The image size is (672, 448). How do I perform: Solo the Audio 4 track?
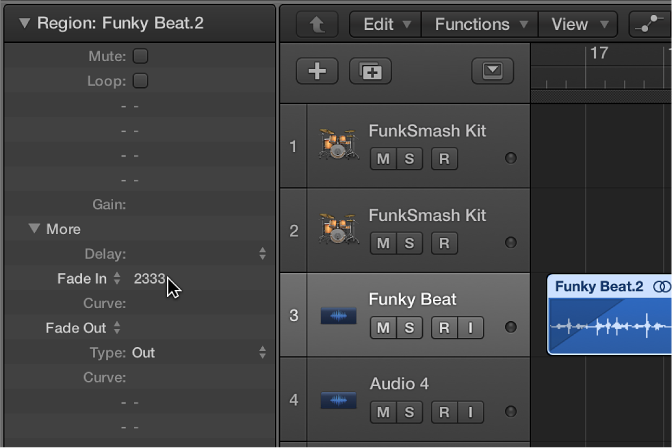tap(409, 411)
